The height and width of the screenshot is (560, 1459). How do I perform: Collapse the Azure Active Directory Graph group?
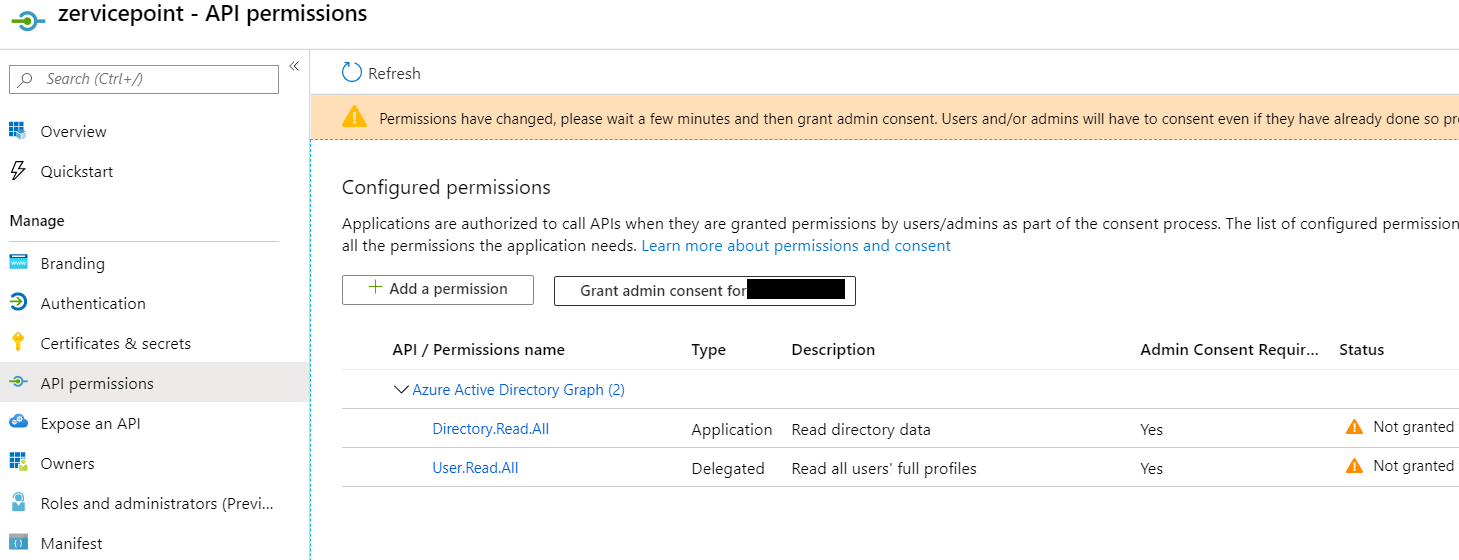pos(401,390)
